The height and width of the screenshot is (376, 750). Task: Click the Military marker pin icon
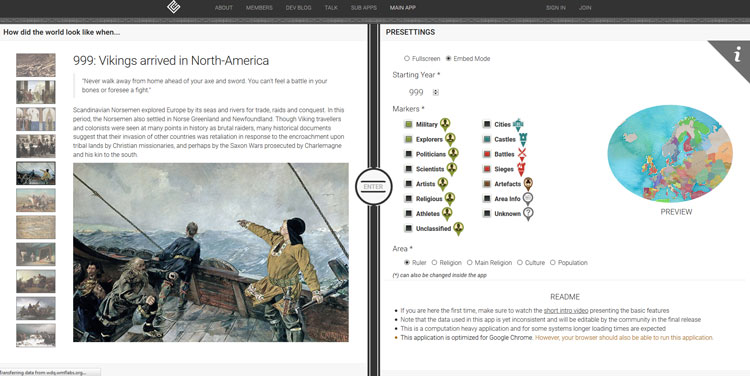tap(445, 124)
